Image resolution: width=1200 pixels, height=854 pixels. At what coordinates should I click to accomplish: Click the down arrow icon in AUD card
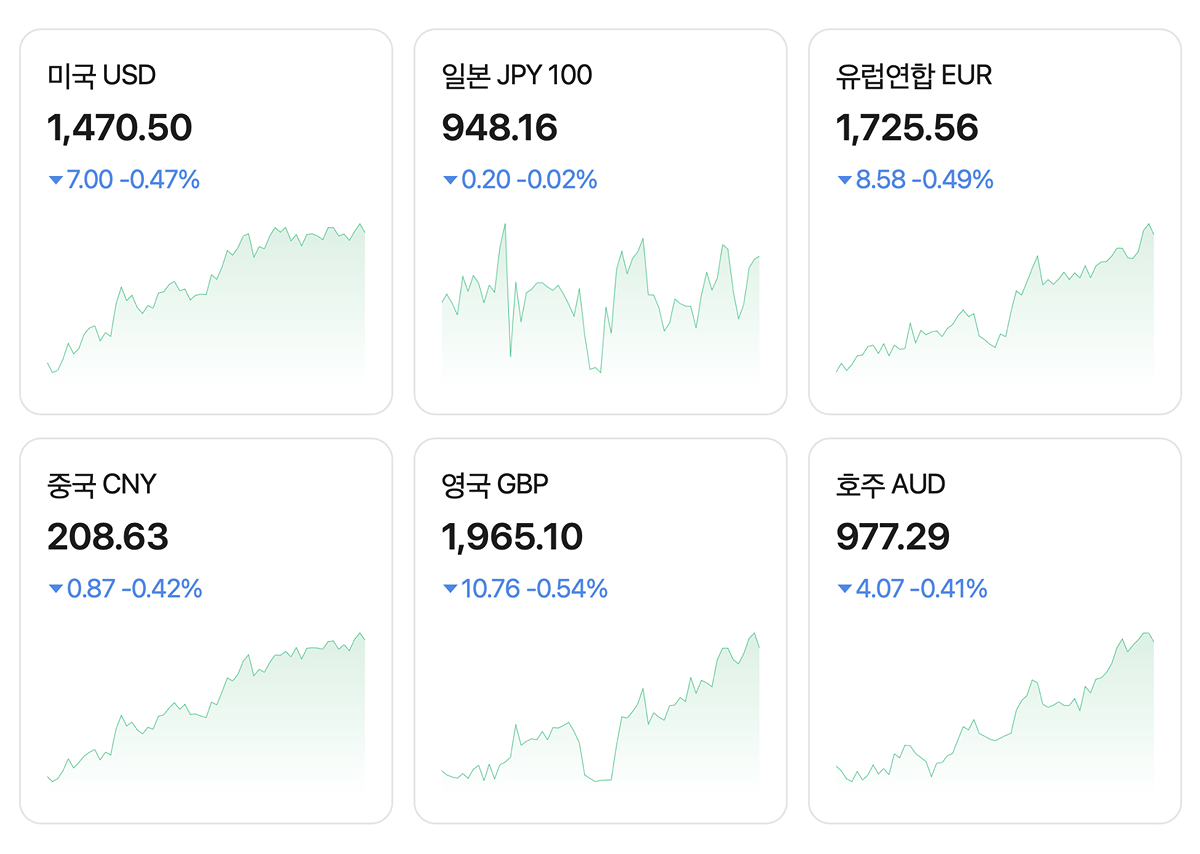tap(844, 590)
